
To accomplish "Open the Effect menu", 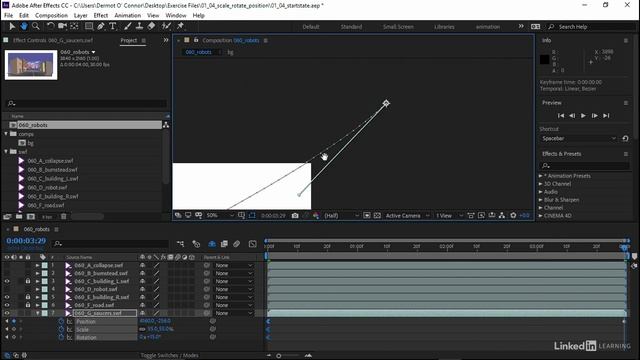I will click(x=101, y=16).
